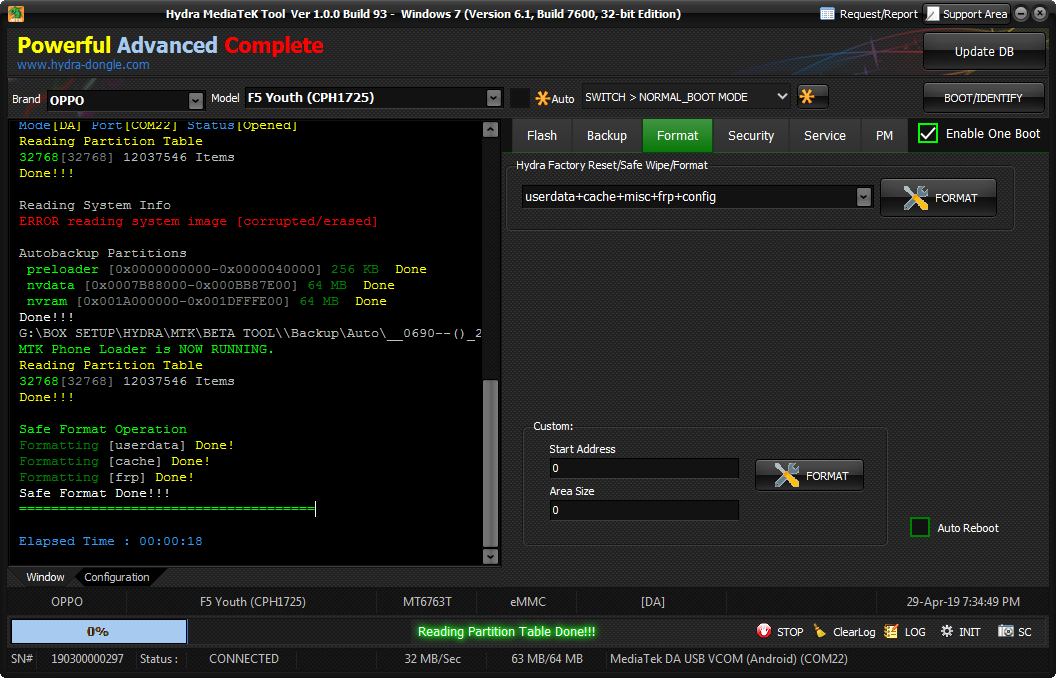Click 'Formatting [frp] Done!' log line
Image resolution: width=1056 pixels, height=678 pixels.
coord(106,477)
